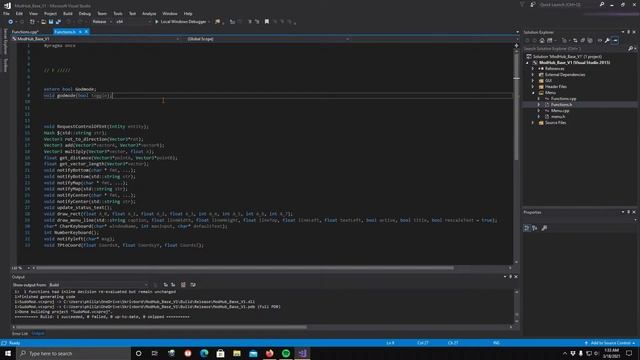Click the Quick Launch search box
Viewport: 640px width, 360px height.
pyautogui.click(x=568, y=4)
